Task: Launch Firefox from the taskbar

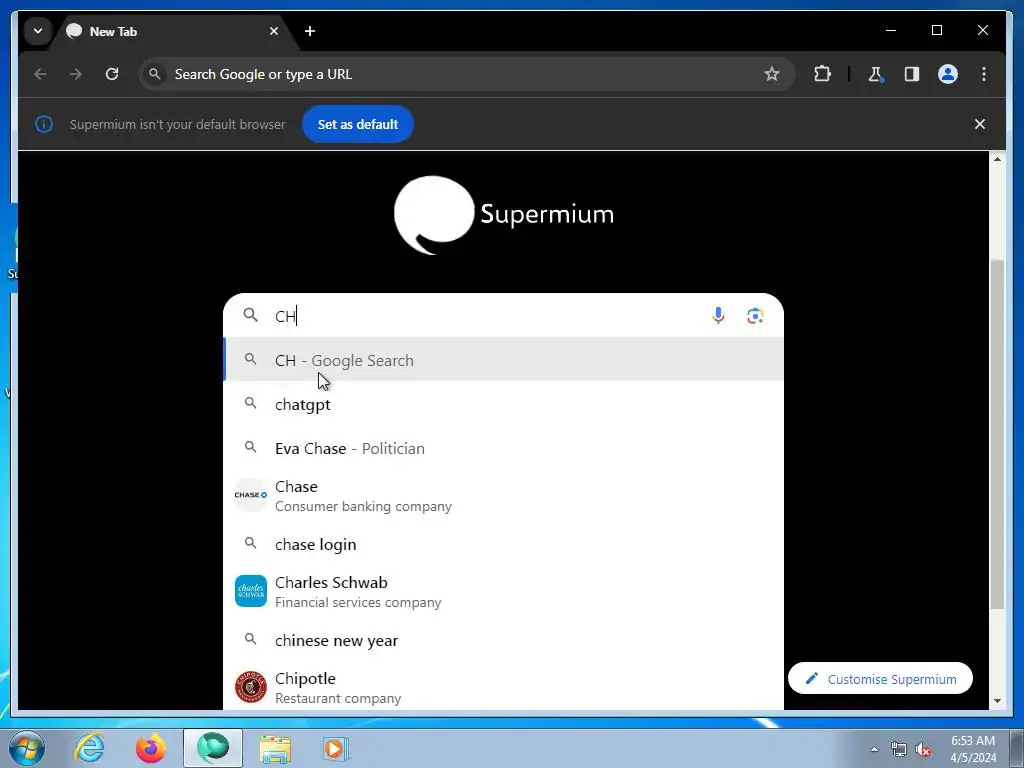Action: [x=151, y=748]
